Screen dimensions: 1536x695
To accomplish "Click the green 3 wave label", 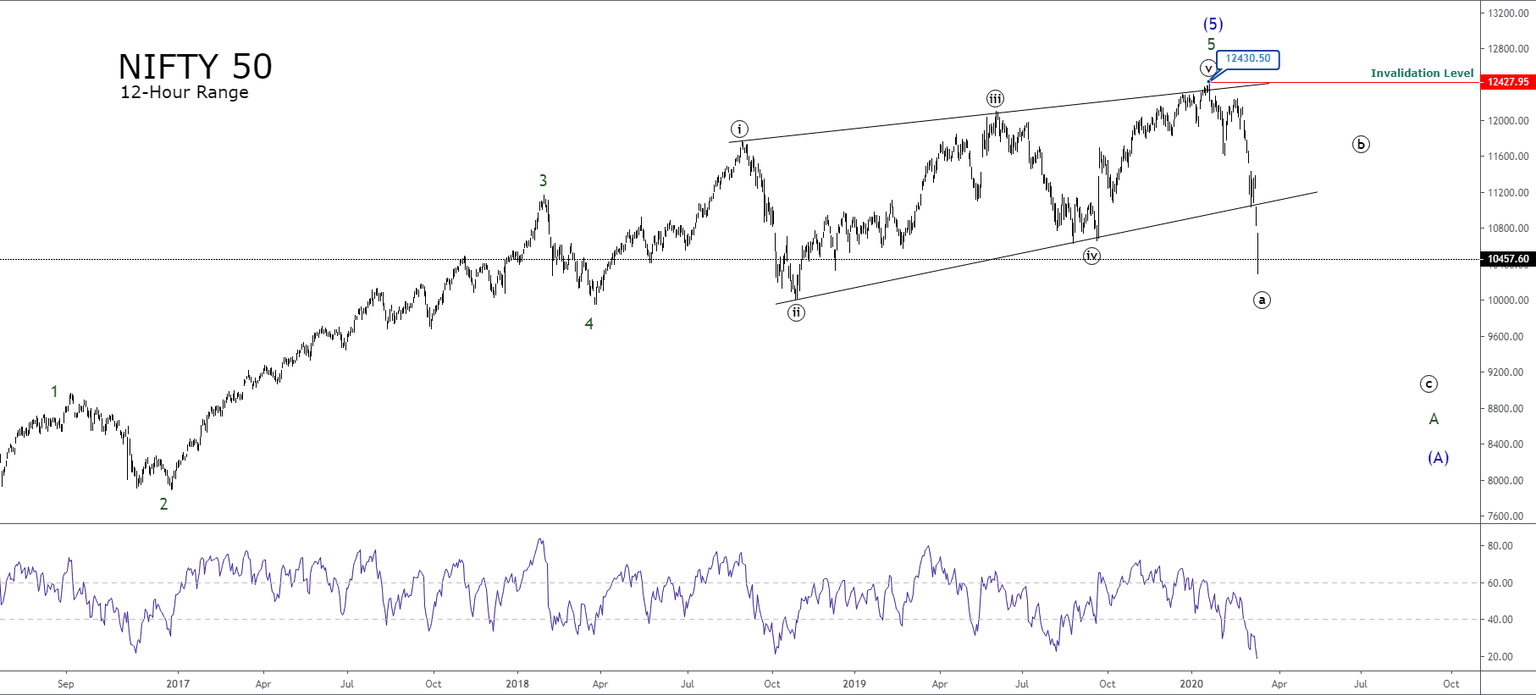I will 543,181.
